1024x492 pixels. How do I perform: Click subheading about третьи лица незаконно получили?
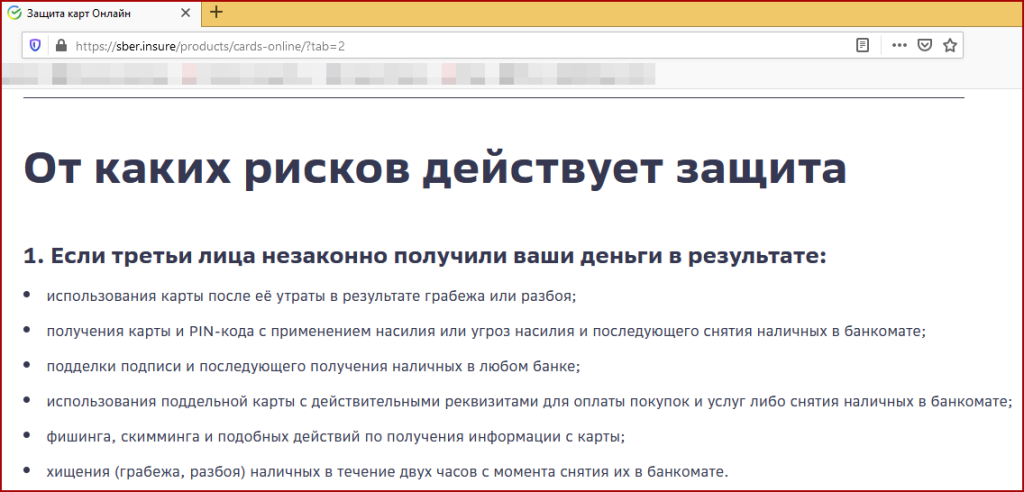425,255
